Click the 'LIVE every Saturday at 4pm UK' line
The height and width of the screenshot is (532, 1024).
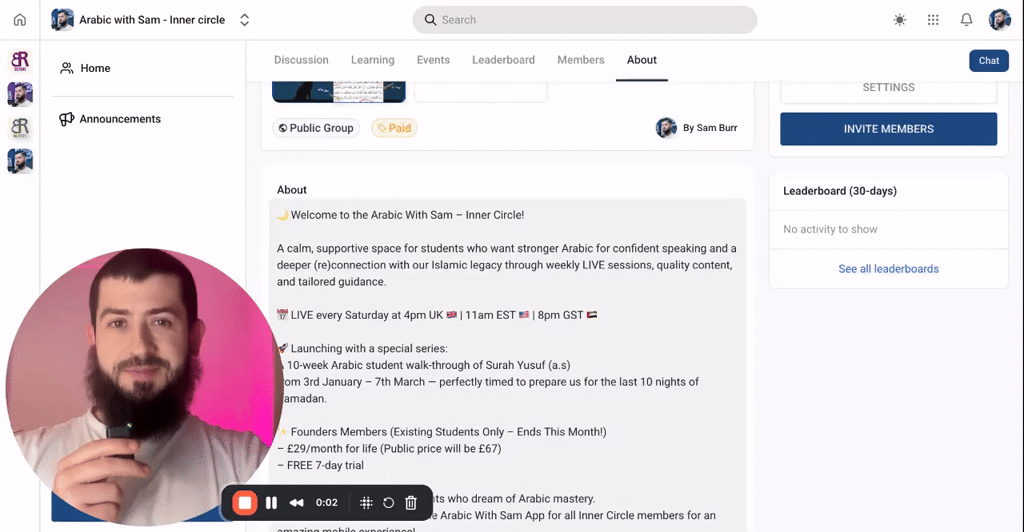(437, 315)
